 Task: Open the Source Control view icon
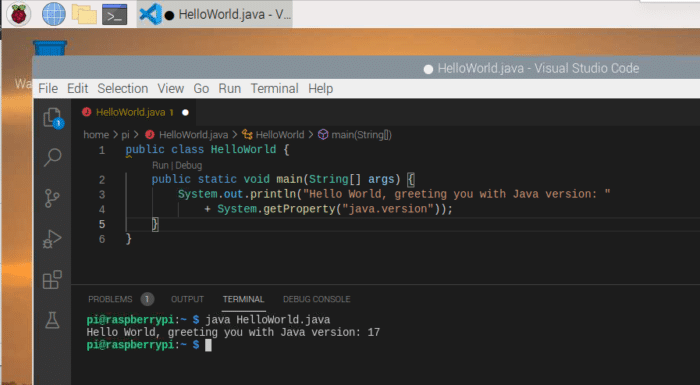click(x=52, y=198)
